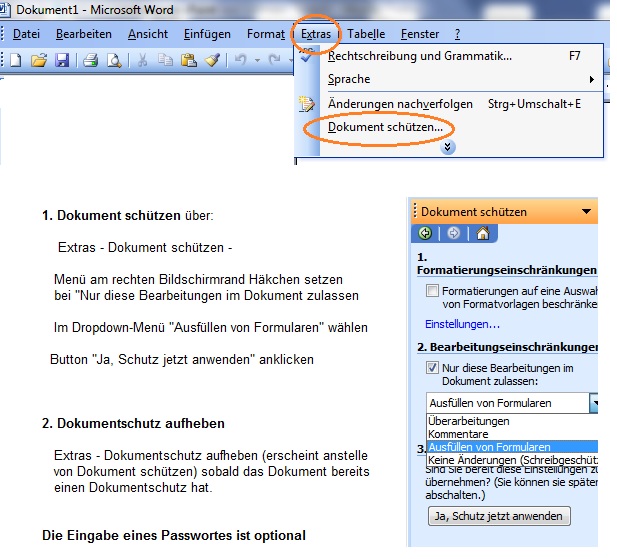Save document using floppy disk icon
This screenshot has width=617, height=559.
[x=62, y=61]
